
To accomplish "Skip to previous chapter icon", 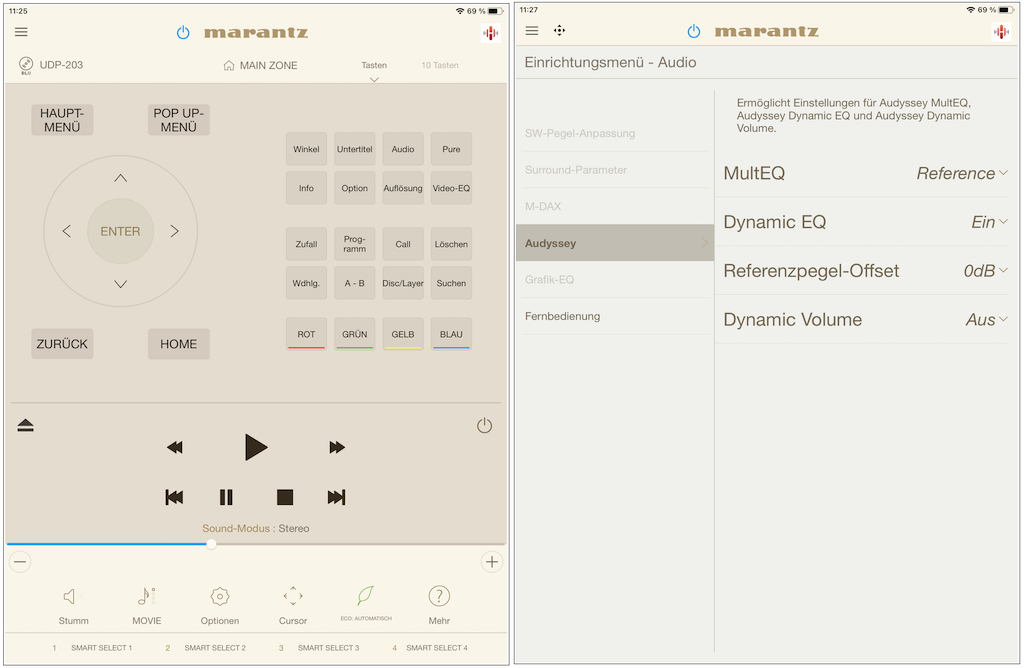I will pos(174,498).
